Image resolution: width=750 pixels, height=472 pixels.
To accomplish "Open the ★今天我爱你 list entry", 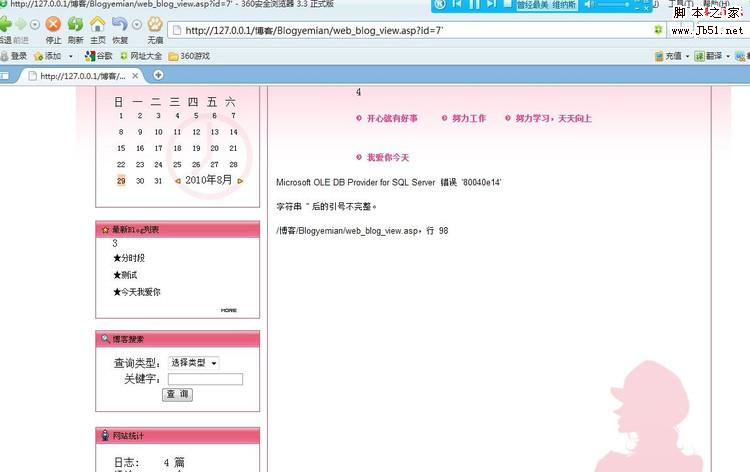I will point(137,292).
